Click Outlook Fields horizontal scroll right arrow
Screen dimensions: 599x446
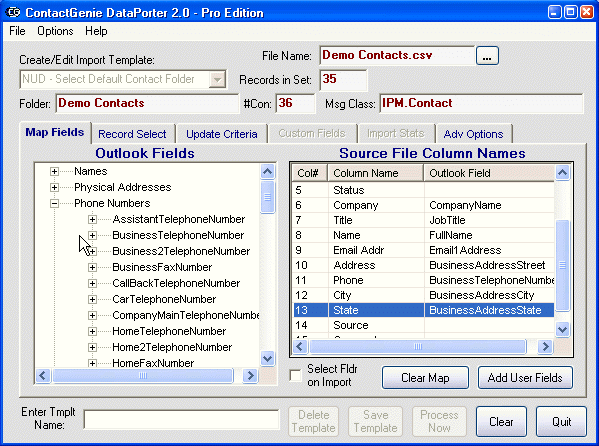tap(250, 375)
